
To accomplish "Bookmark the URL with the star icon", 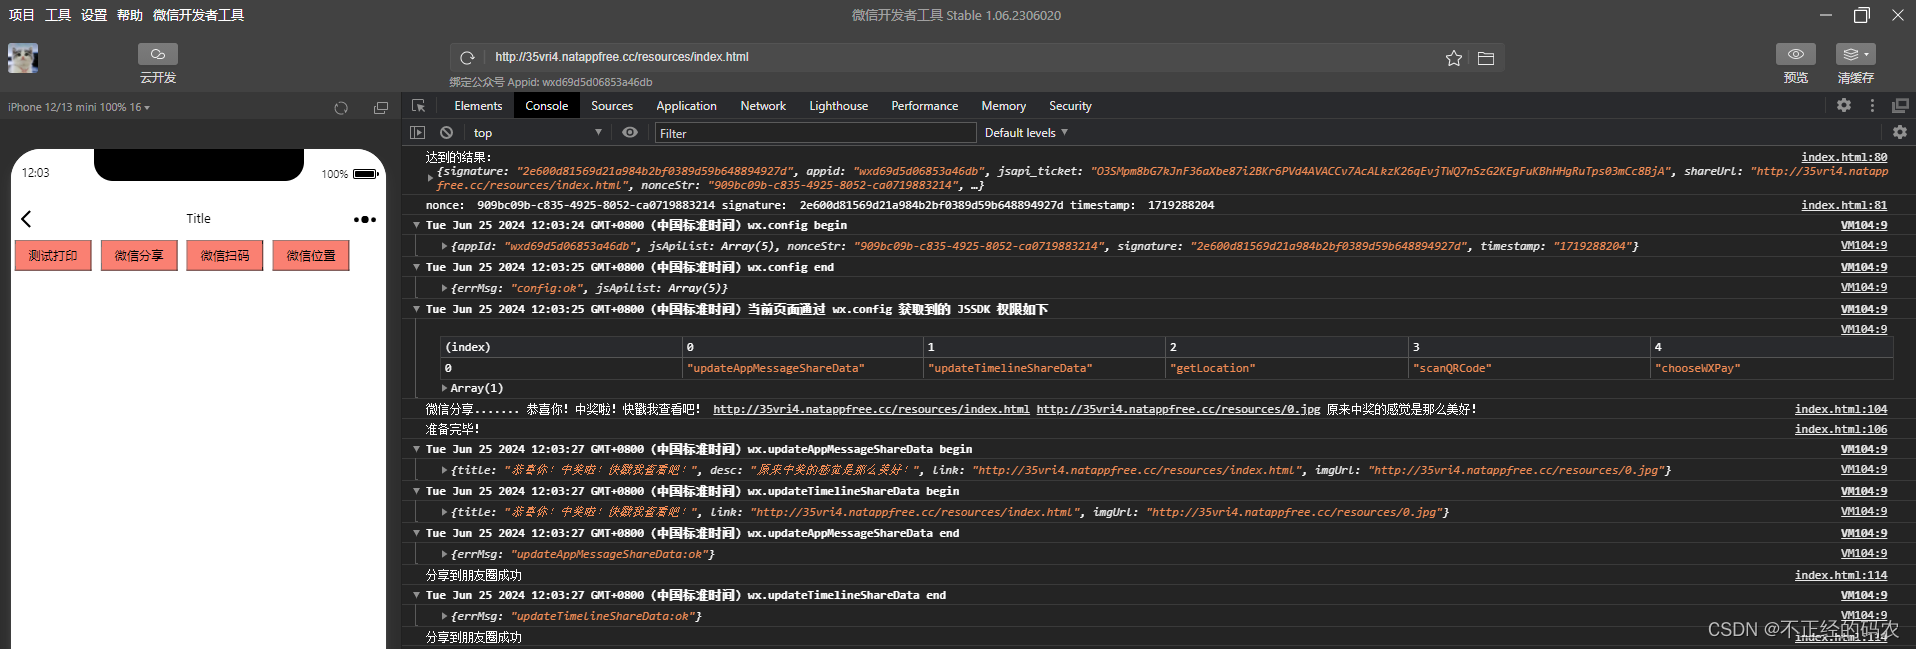I will coord(1454,58).
